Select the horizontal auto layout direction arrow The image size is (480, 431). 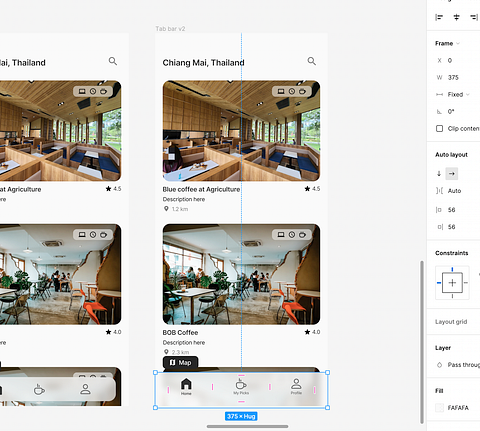point(452,174)
